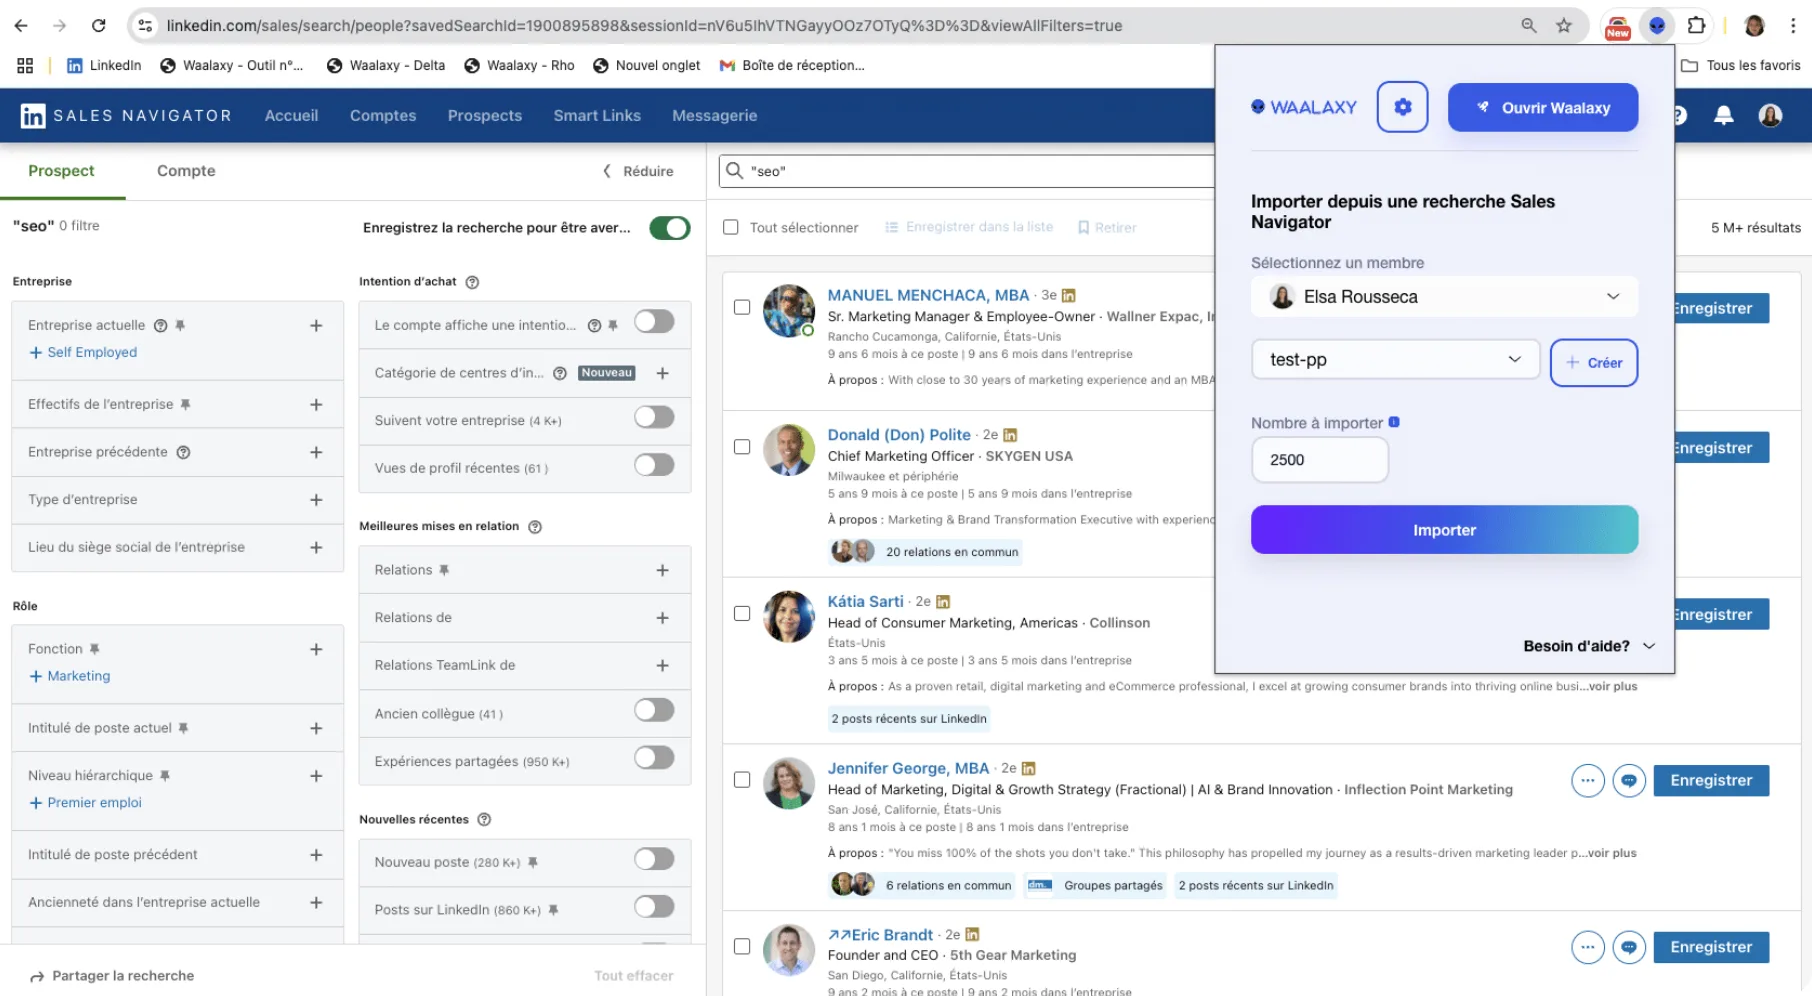
Task: Expand 'Effectifs de l'entreprise' filter
Action: [x=316, y=405]
